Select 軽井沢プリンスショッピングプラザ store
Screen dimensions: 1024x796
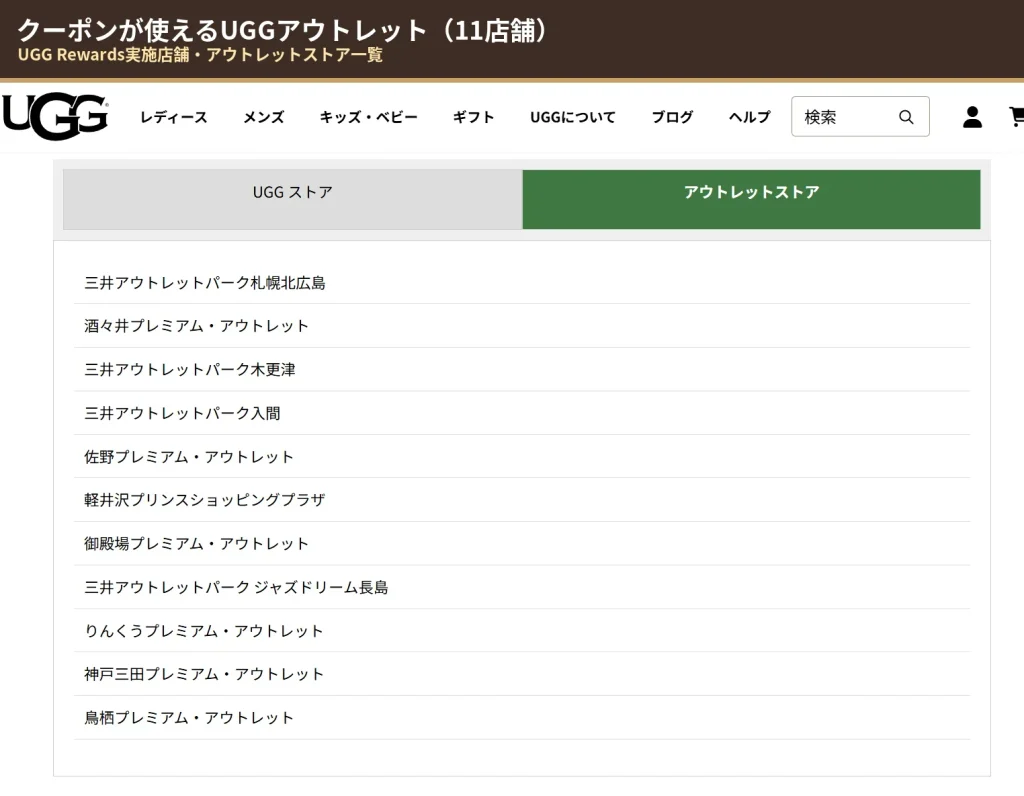coord(522,500)
